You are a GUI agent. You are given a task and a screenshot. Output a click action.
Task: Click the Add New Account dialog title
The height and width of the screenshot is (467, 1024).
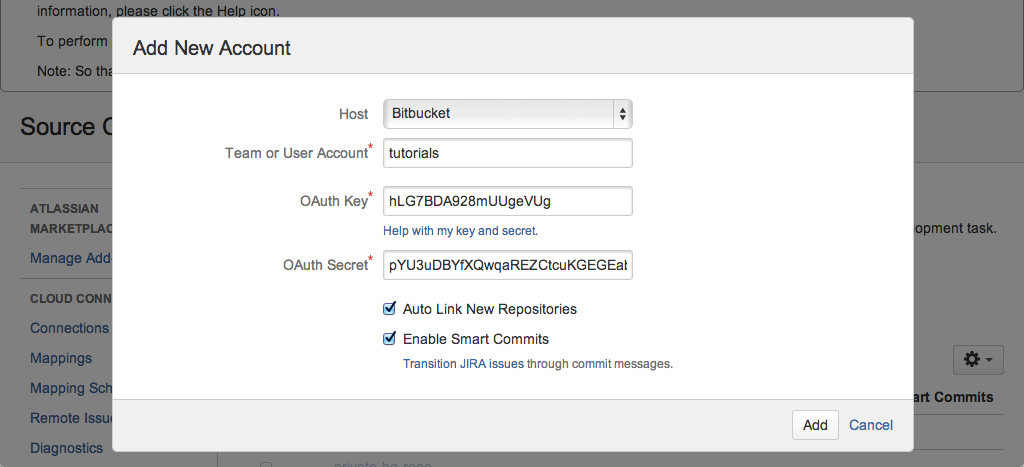tap(212, 48)
